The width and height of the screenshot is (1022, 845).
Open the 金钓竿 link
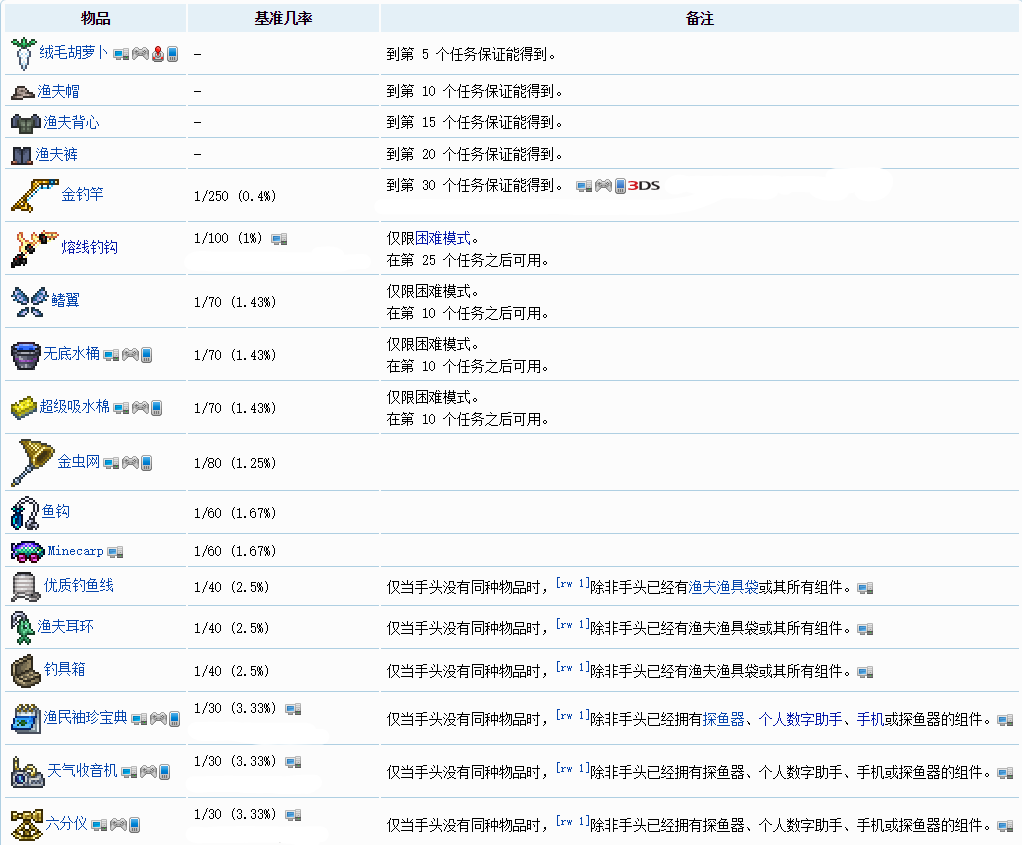point(82,194)
